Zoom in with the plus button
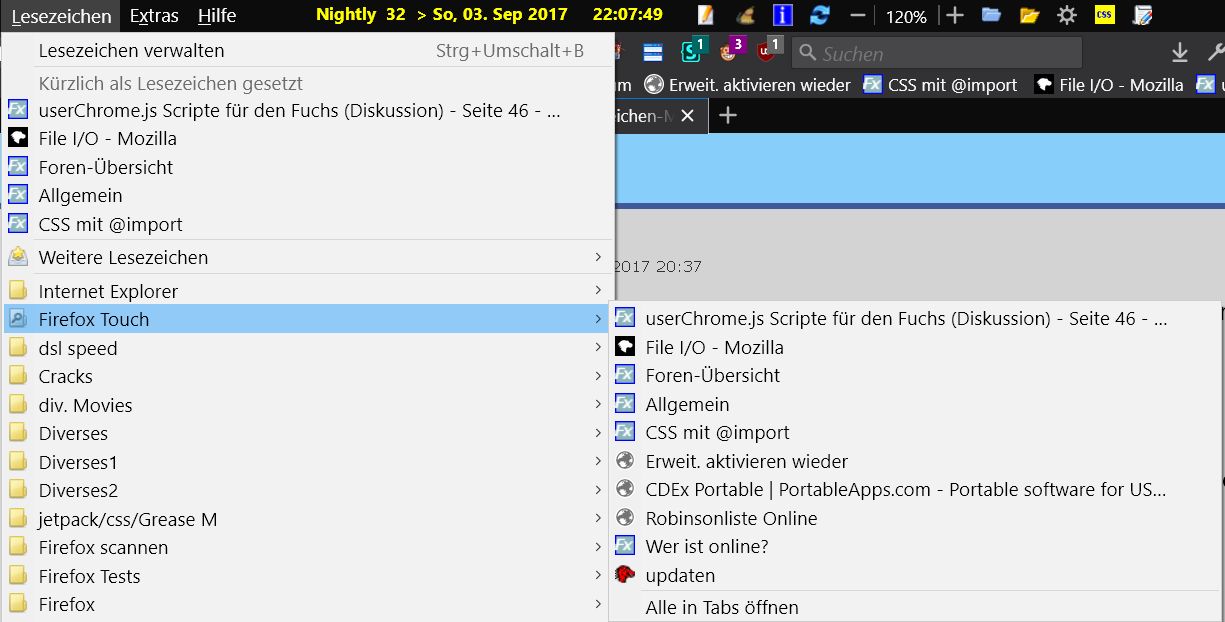This screenshot has height=622, width=1225. (x=955, y=15)
